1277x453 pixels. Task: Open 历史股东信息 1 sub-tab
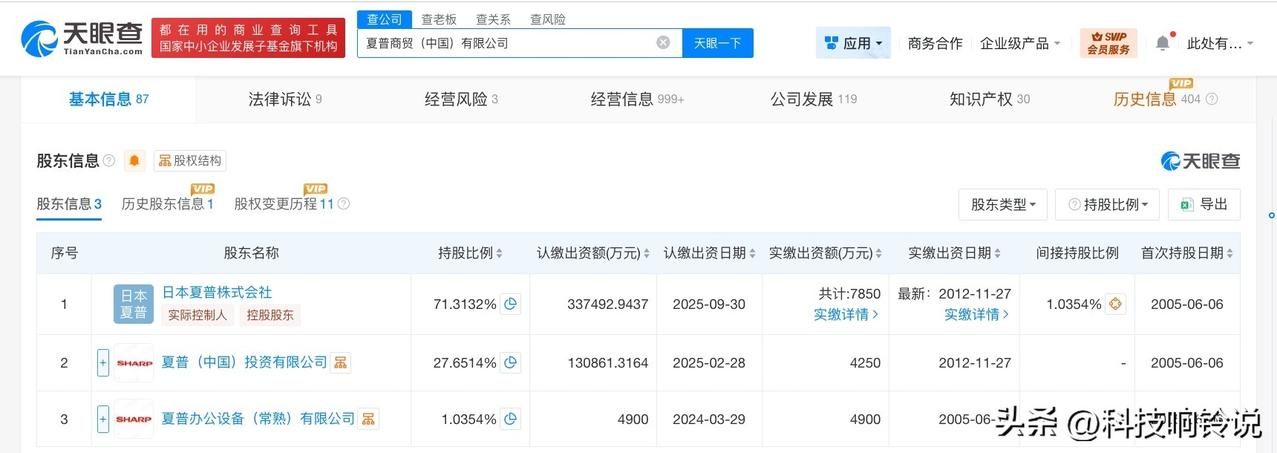(x=168, y=204)
